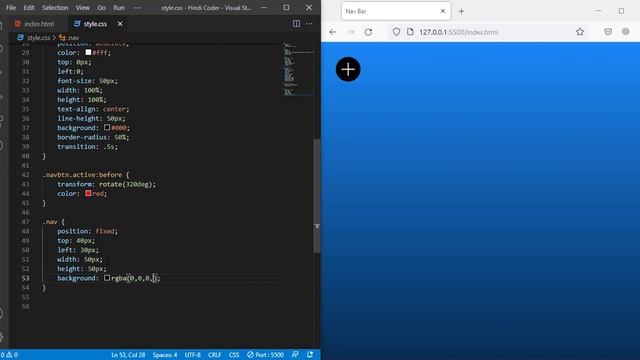Viewport: 640px width, 360px height.
Task: Open the File menu in VS Code
Action: pyautogui.click(x=11, y=7)
